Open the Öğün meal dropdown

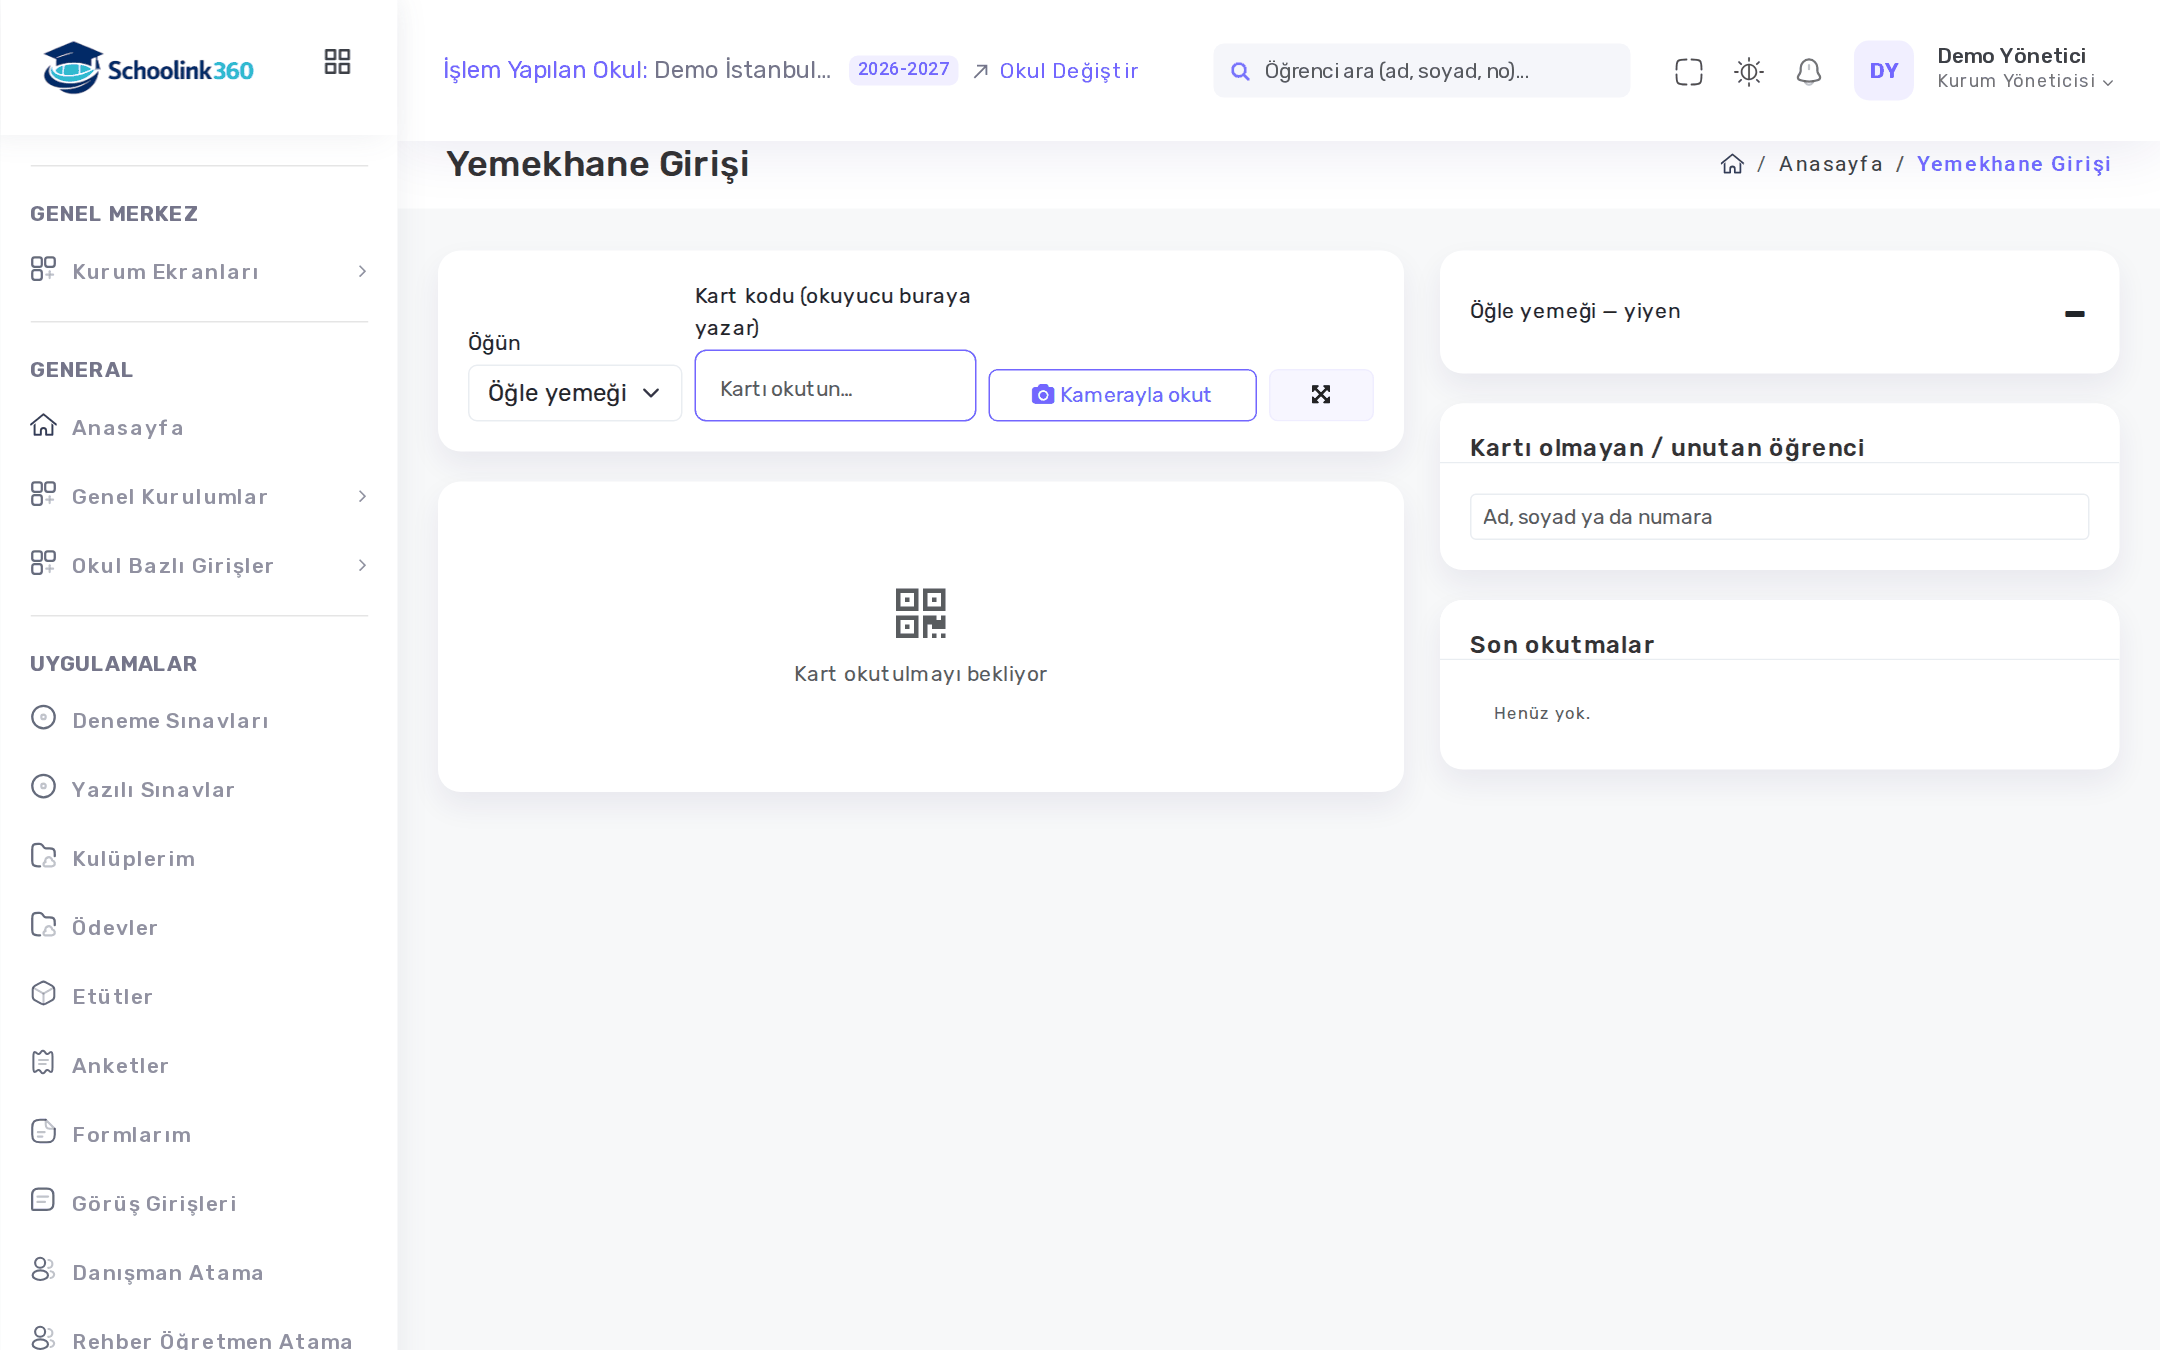(575, 393)
